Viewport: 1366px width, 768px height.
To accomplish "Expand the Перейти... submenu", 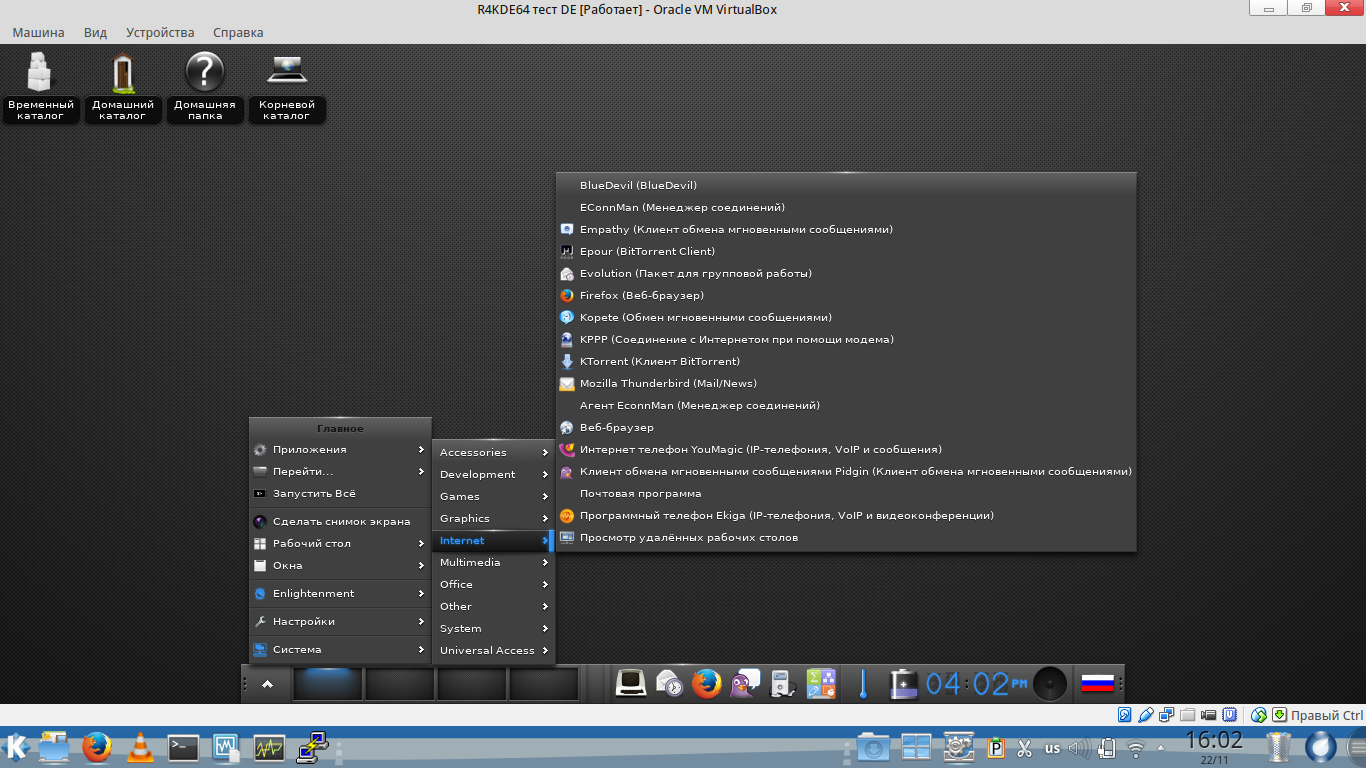I will 340,472.
